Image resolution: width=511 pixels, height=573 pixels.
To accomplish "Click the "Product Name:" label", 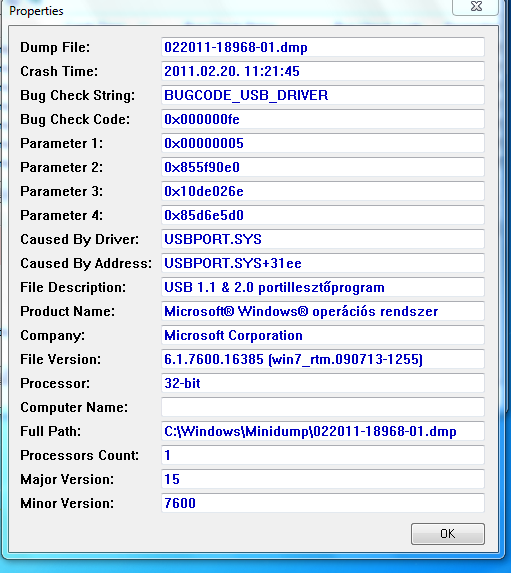I will click(67, 311).
